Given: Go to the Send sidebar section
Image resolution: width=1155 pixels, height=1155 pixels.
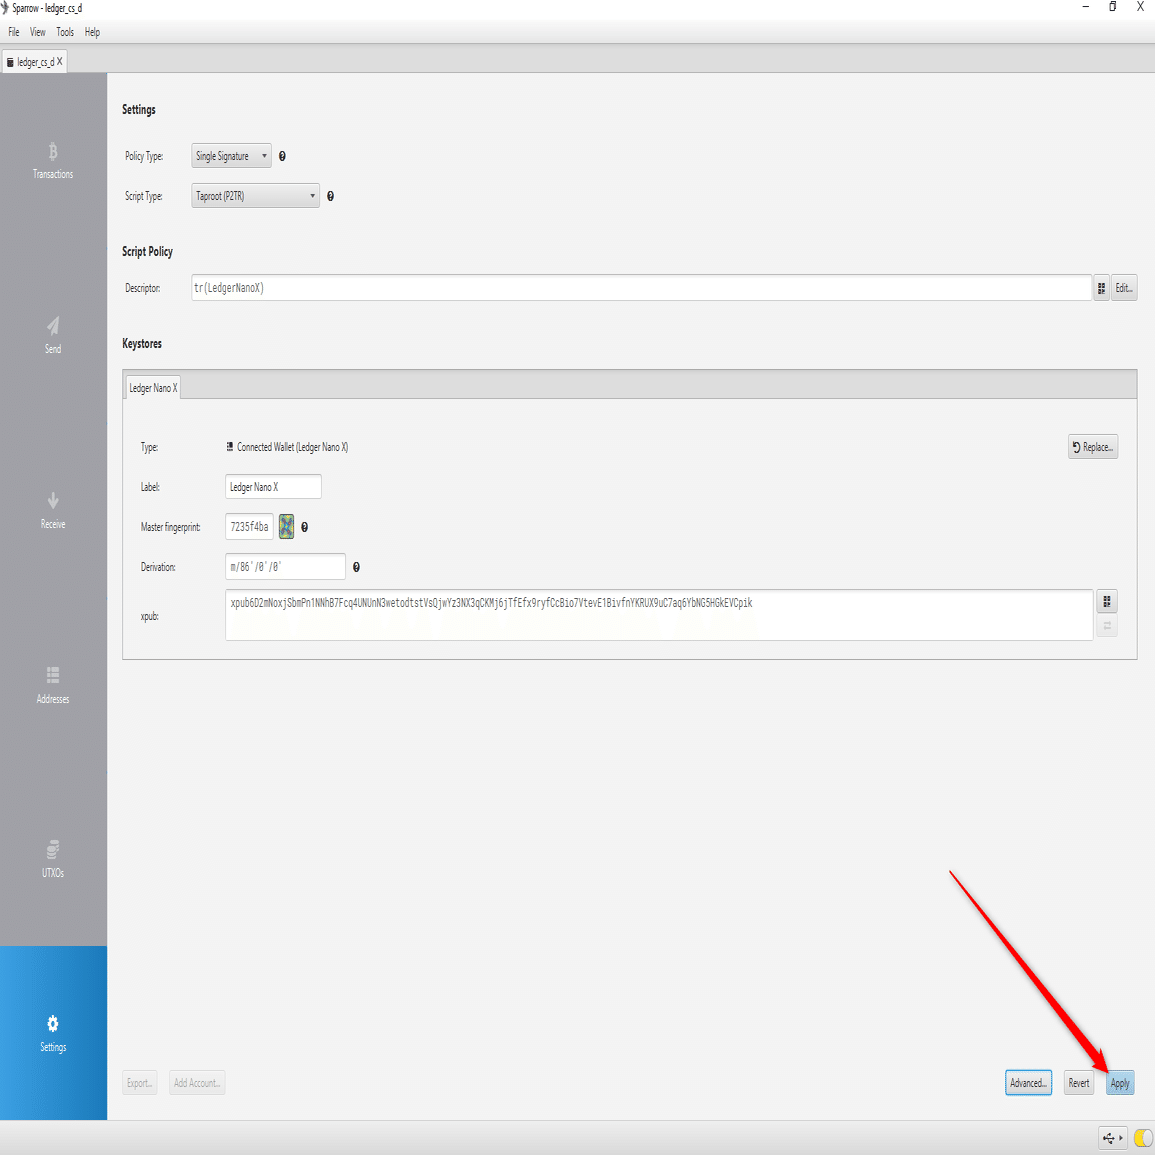Looking at the screenshot, I should tap(53, 335).
